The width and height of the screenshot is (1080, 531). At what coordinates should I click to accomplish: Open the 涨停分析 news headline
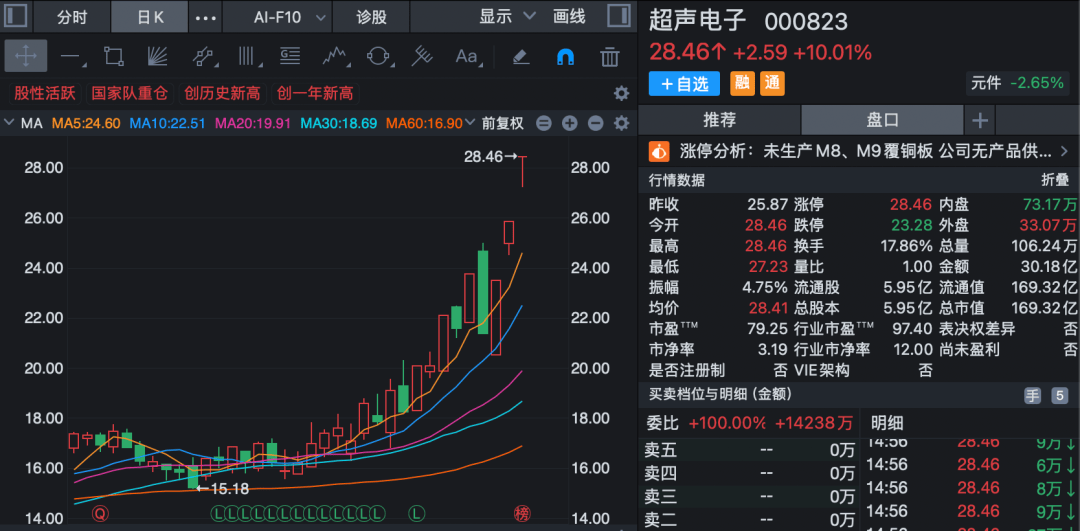[865, 150]
